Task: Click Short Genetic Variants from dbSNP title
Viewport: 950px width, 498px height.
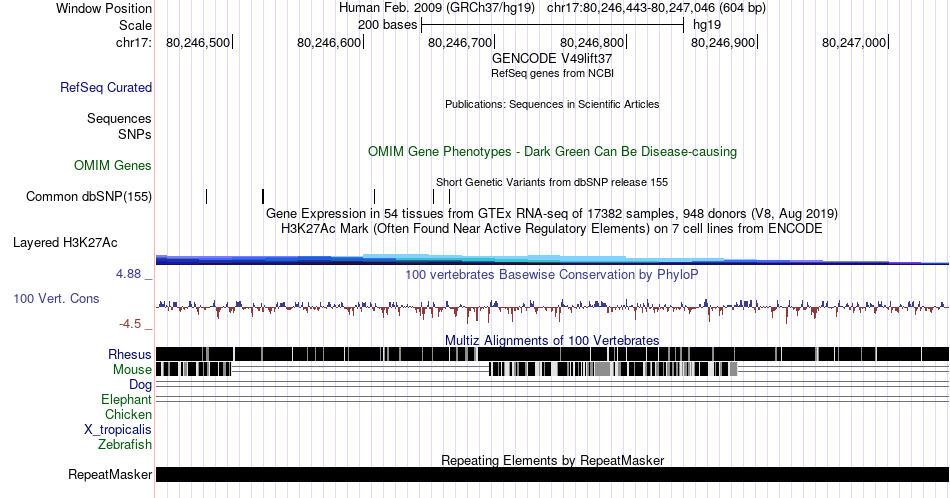Action: point(552,182)
